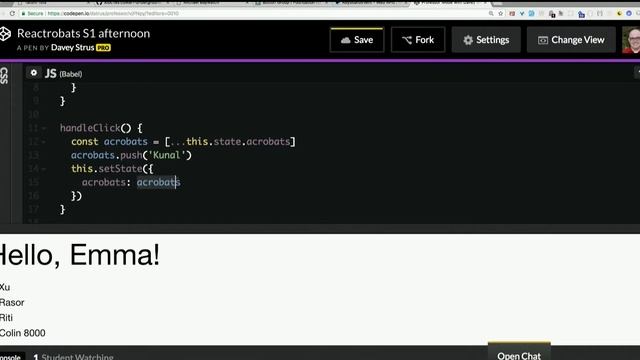Click the handleClick method name
The height and width of the screenshot is (360, 640).
coord(90,128)
